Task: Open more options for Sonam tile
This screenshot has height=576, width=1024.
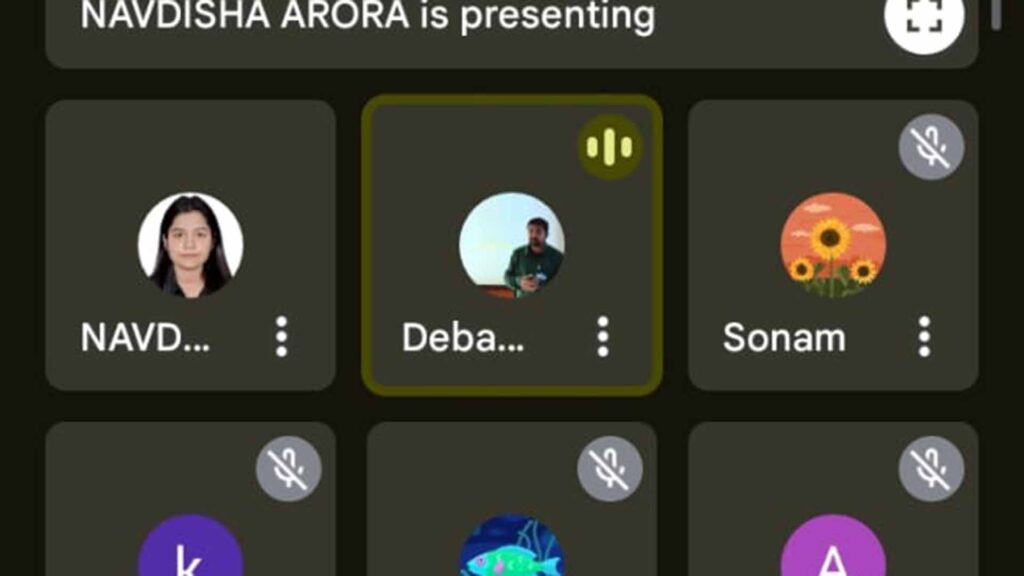Action: click(924, 337)
